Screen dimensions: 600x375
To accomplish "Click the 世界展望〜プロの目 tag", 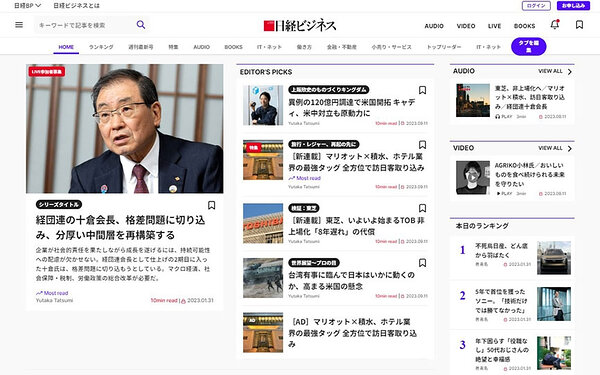I will click(x=314, y=263).
